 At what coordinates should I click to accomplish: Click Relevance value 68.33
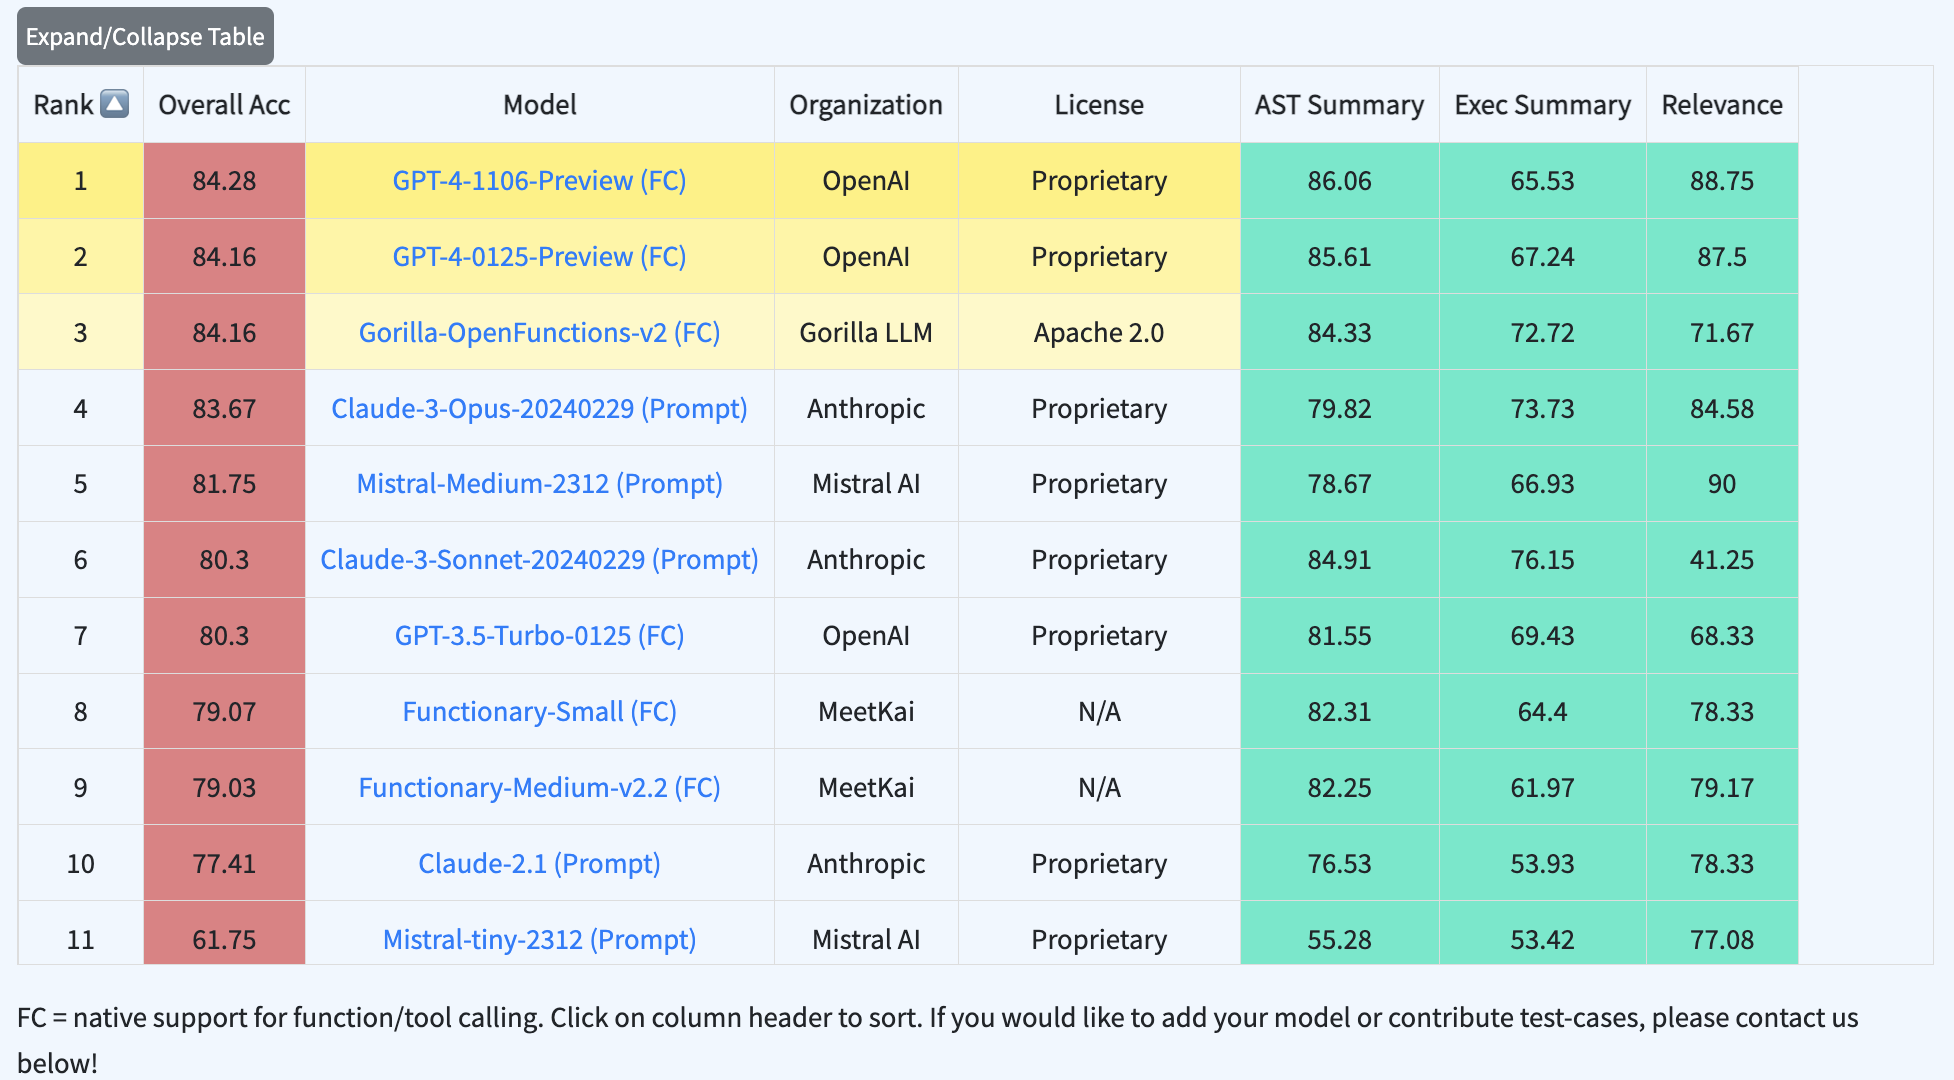click(1722, 636)
